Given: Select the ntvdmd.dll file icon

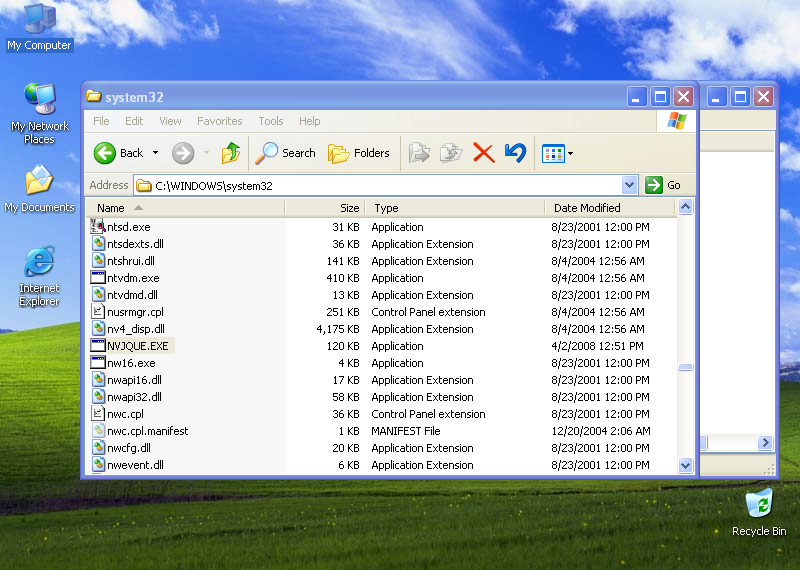Looking at the screenshot, I should point(98,294).
